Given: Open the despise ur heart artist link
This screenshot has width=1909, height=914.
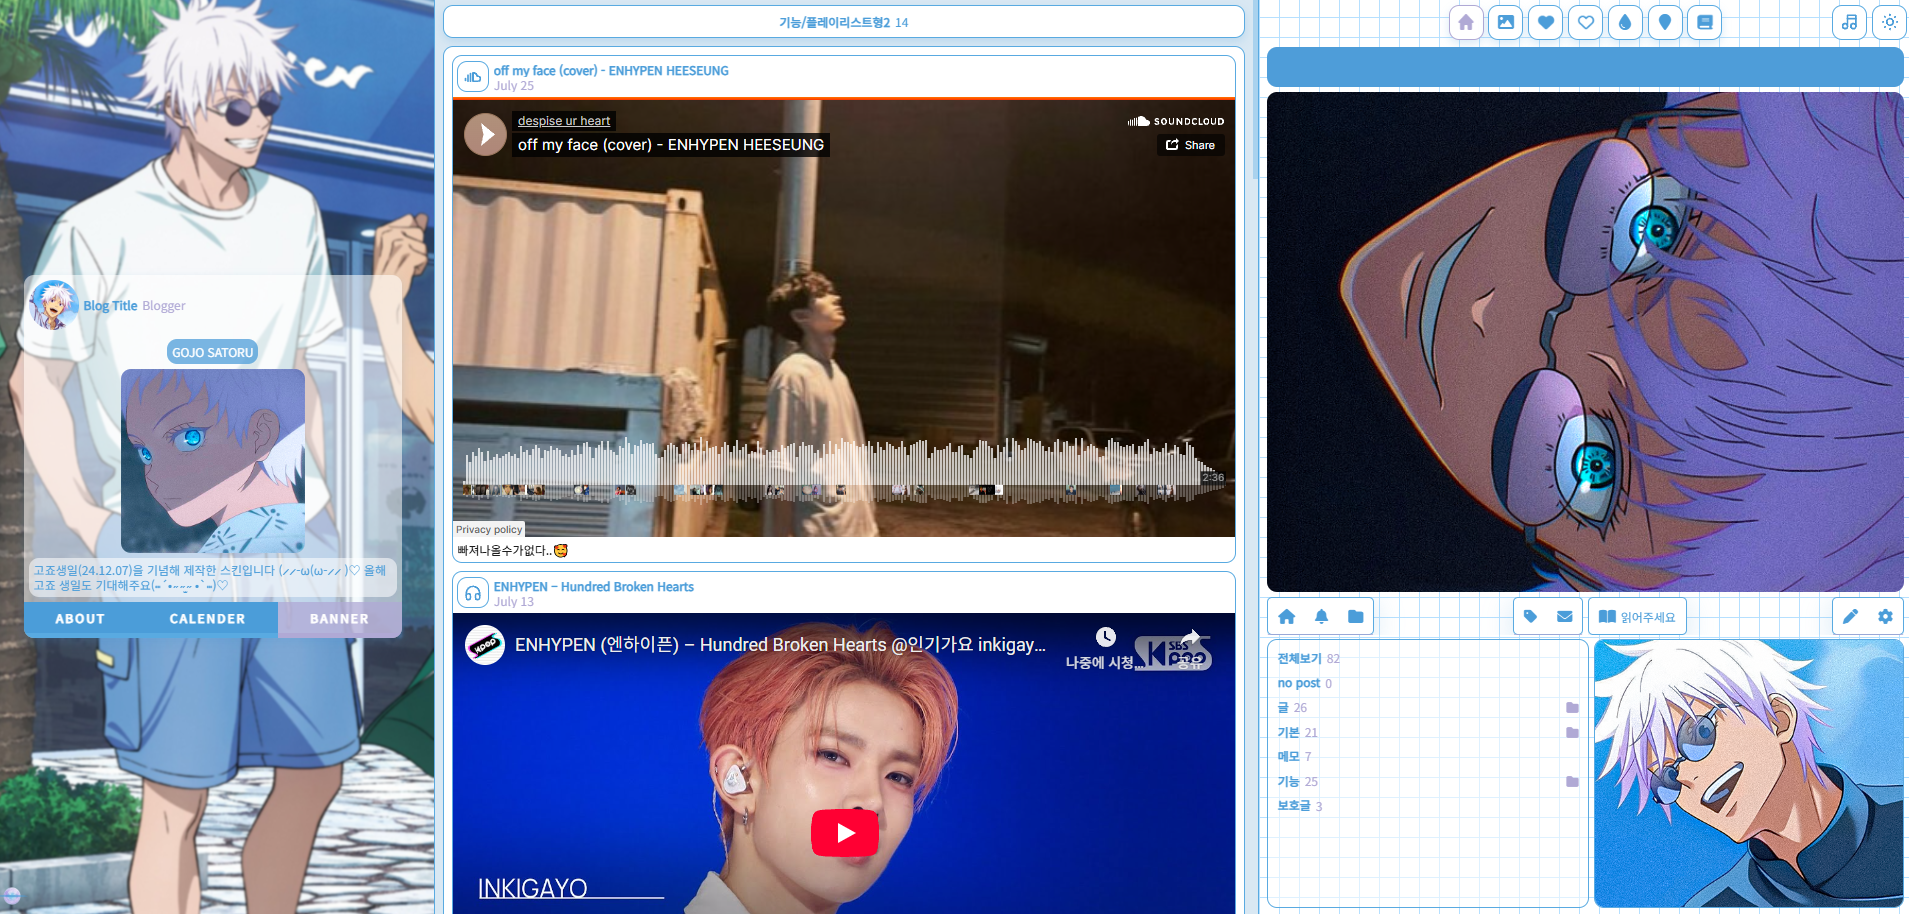Looking at the screenshot, I should pos(564,121).
